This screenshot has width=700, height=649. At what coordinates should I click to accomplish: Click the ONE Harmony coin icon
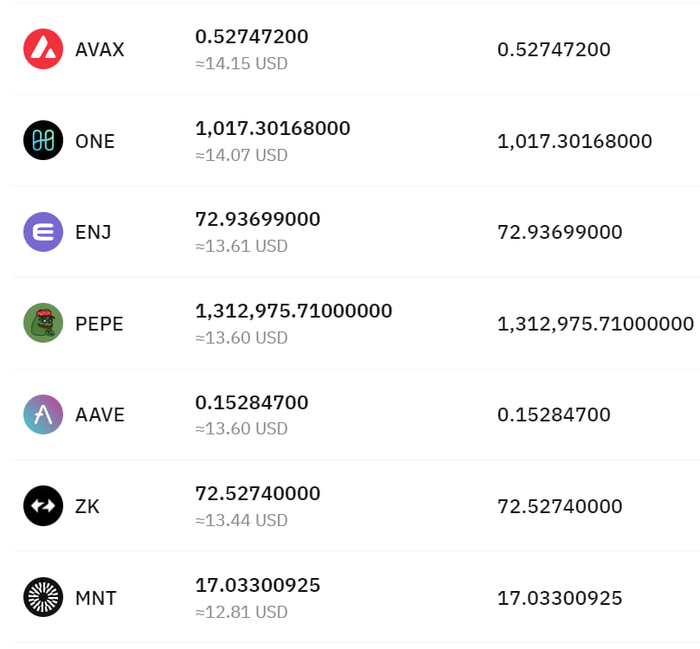click(43, 141)
